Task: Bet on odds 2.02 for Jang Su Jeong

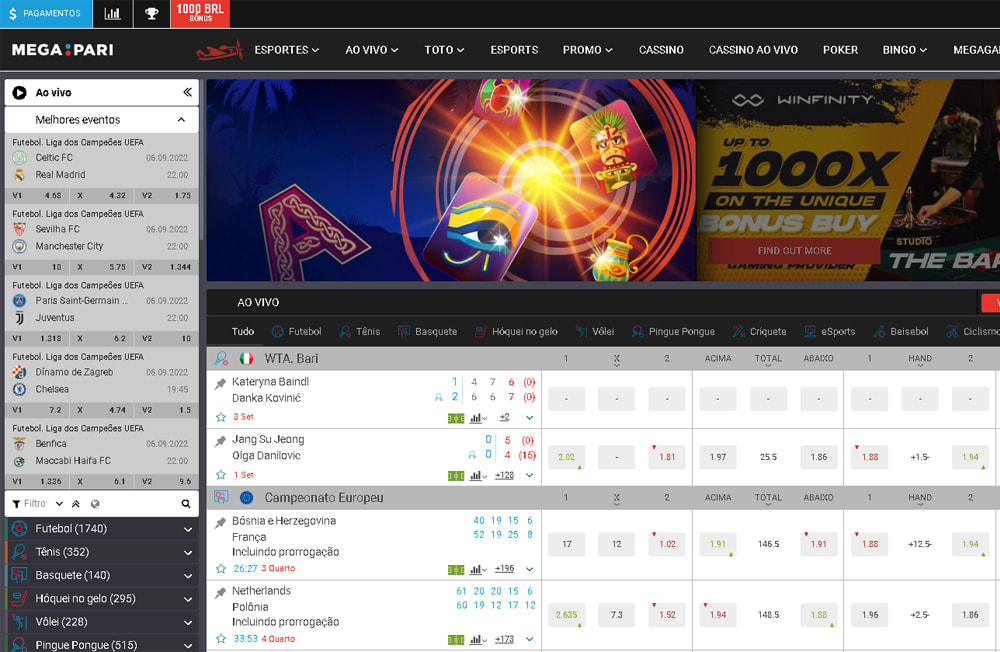Action: 566,457
